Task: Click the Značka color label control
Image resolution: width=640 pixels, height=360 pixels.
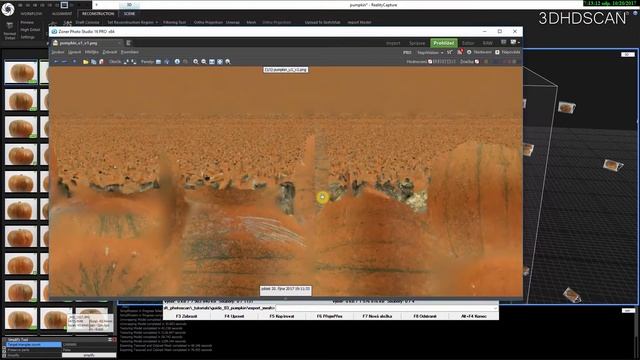Action: [x=470, y=62]
